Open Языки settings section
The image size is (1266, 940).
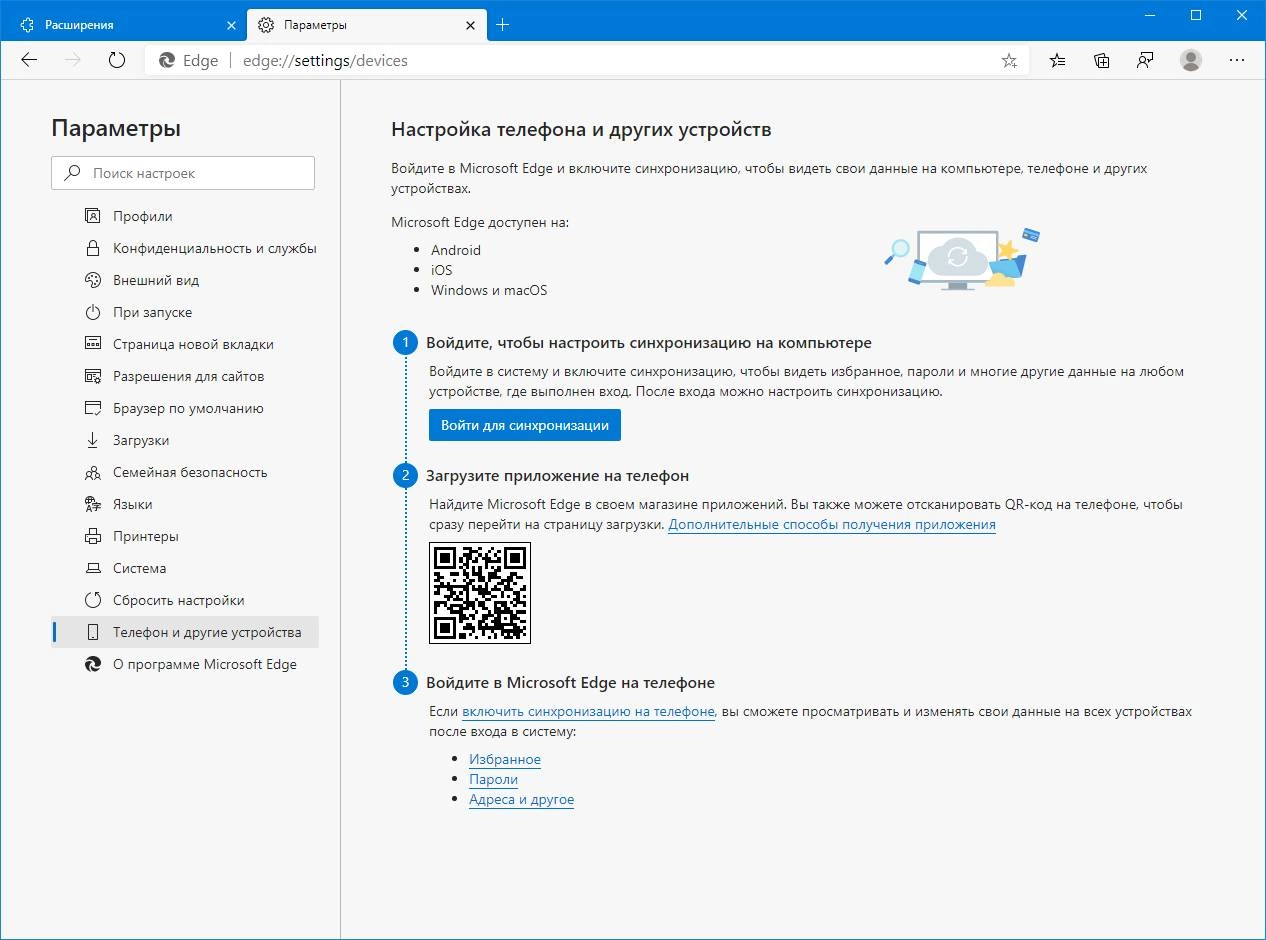tap(133, 504)
